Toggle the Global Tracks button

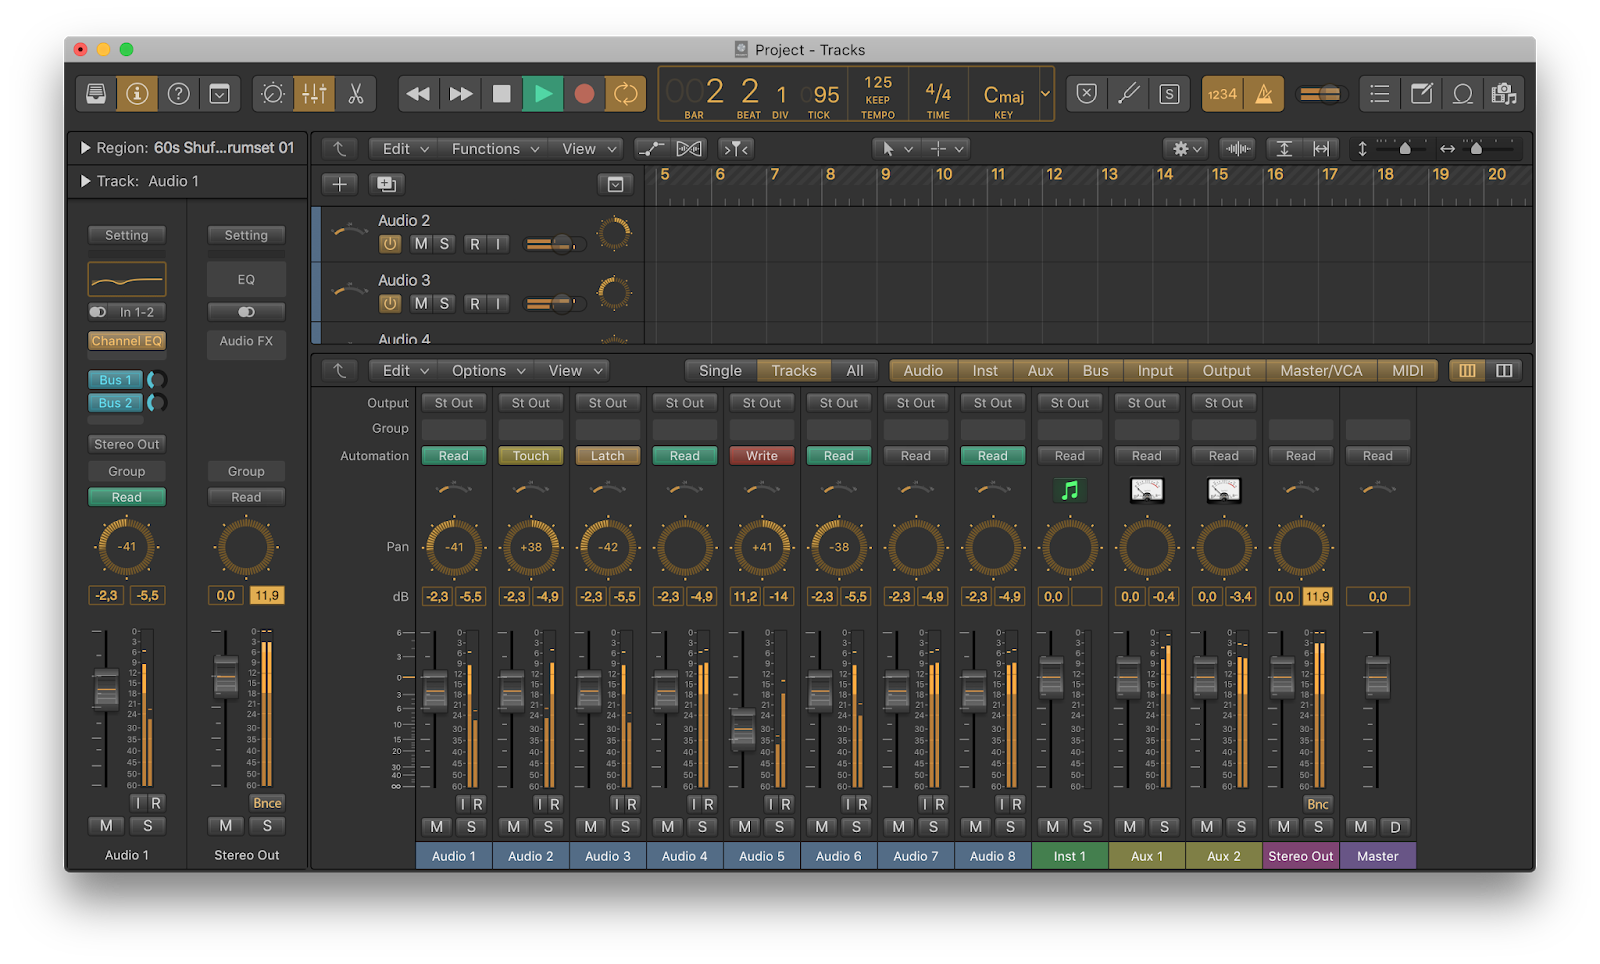tap(615, 184)
